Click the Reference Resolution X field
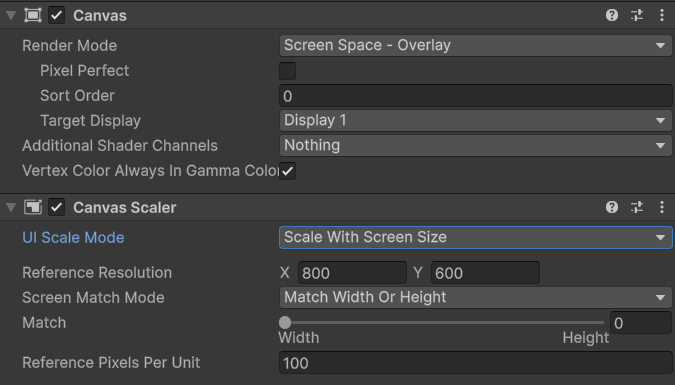The image size is (675, 385). point(352,273)
